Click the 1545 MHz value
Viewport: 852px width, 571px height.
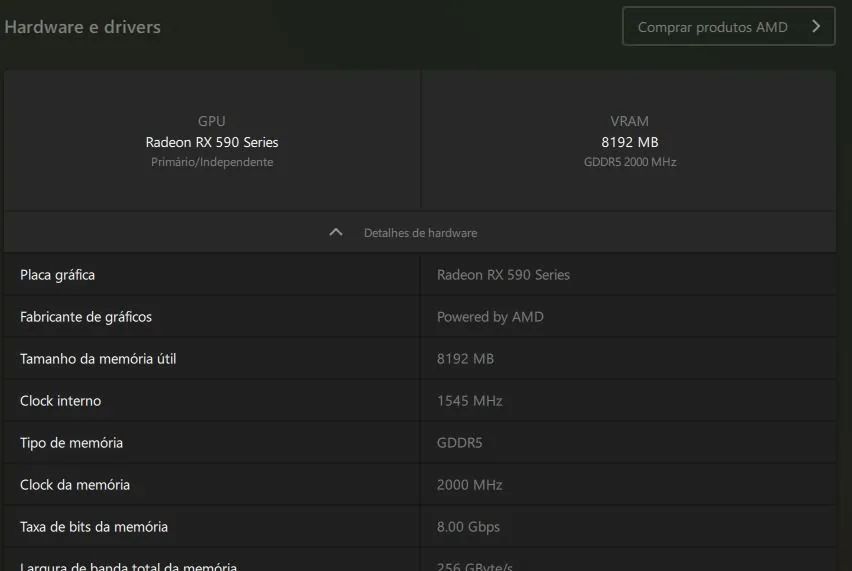pos(469,401)
